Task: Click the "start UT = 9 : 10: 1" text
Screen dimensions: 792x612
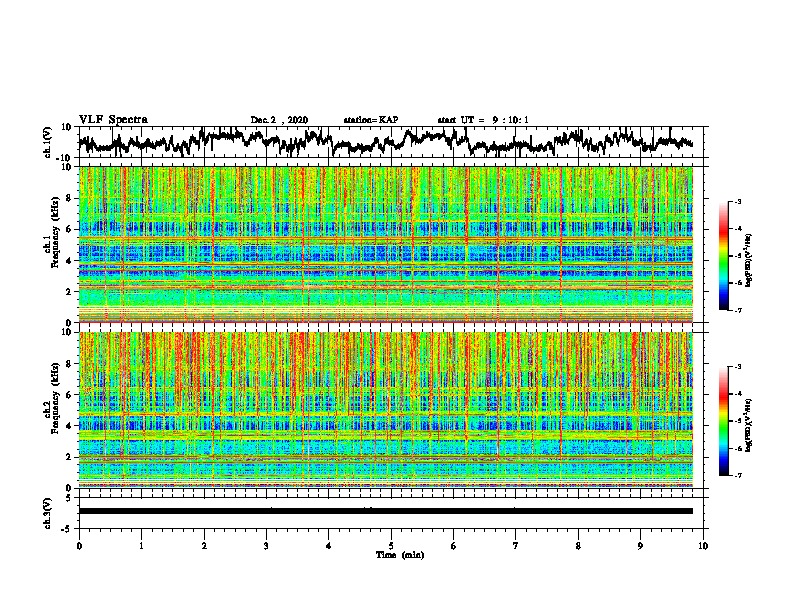Action: pyautogui.click(x=483, y=120)
